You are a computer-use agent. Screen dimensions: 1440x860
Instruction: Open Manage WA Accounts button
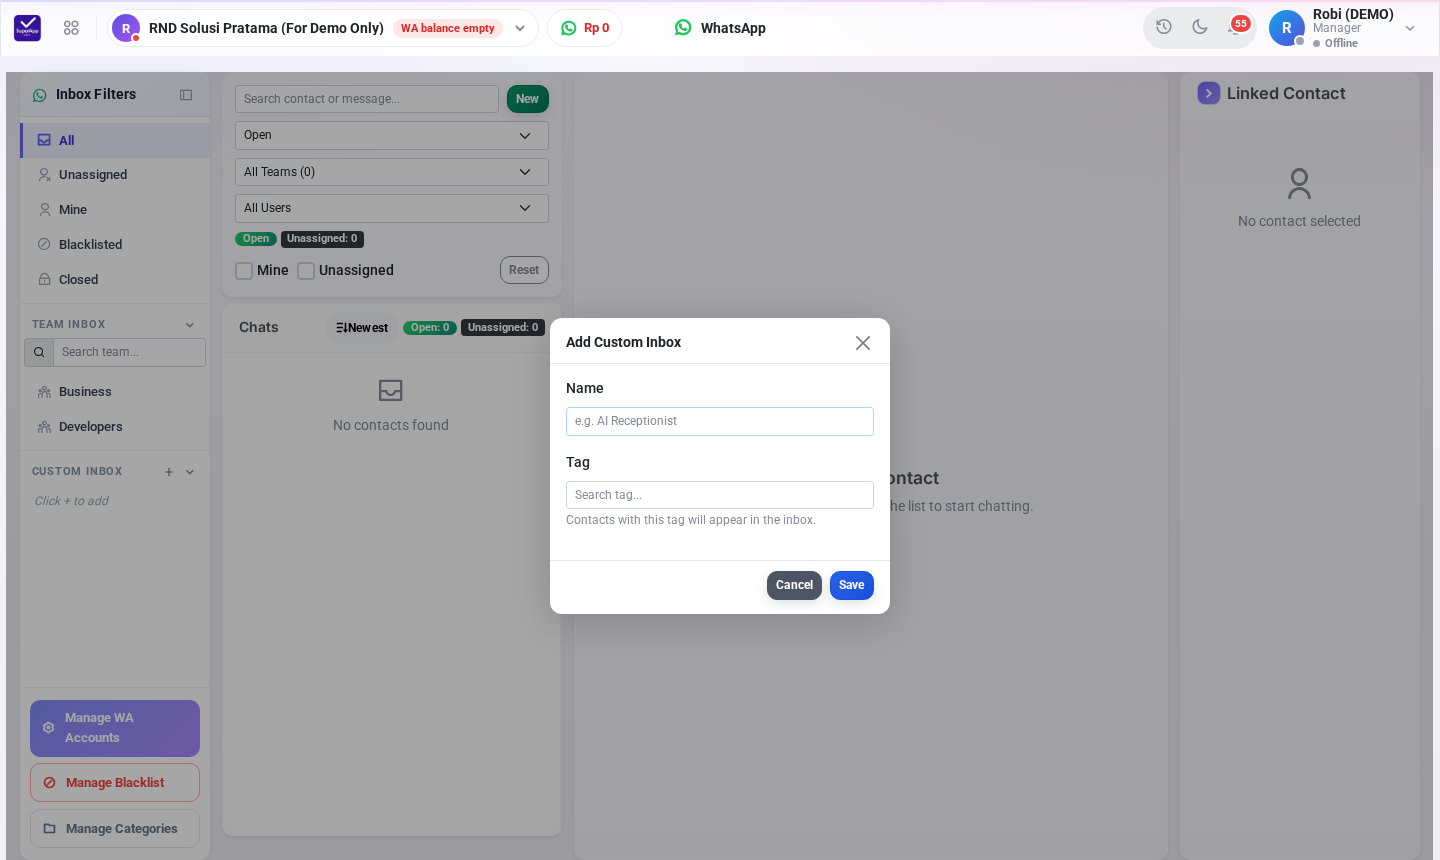115,728
